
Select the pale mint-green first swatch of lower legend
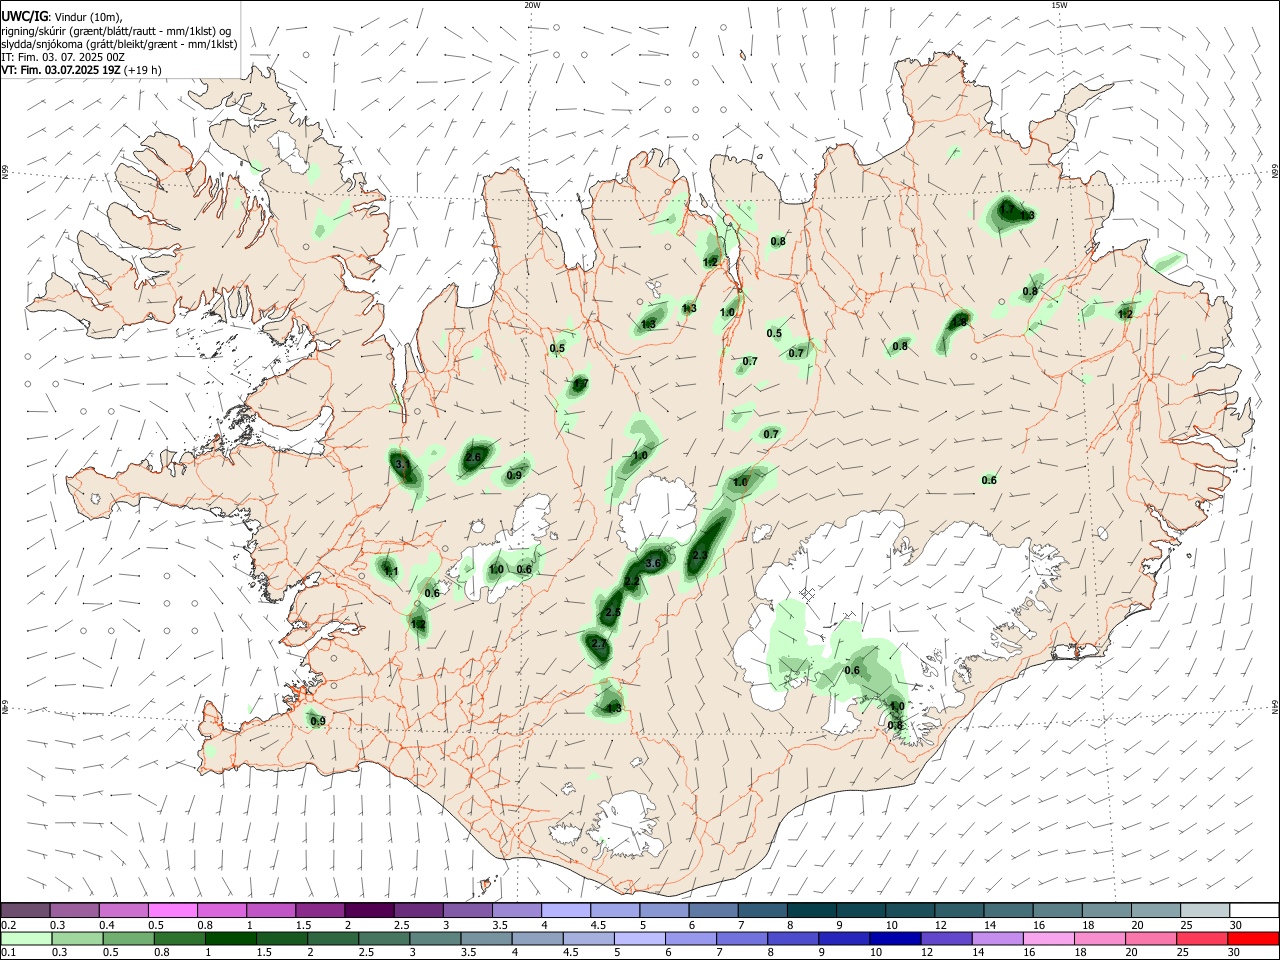point(25,939)
